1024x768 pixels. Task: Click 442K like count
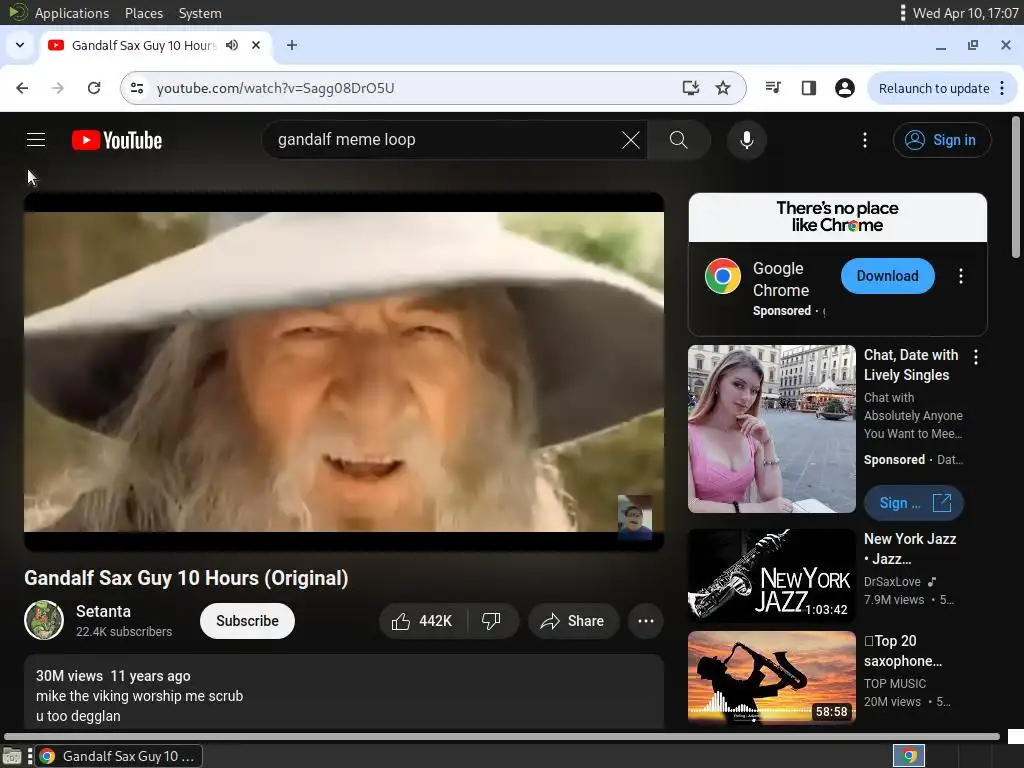click(435, 621)
